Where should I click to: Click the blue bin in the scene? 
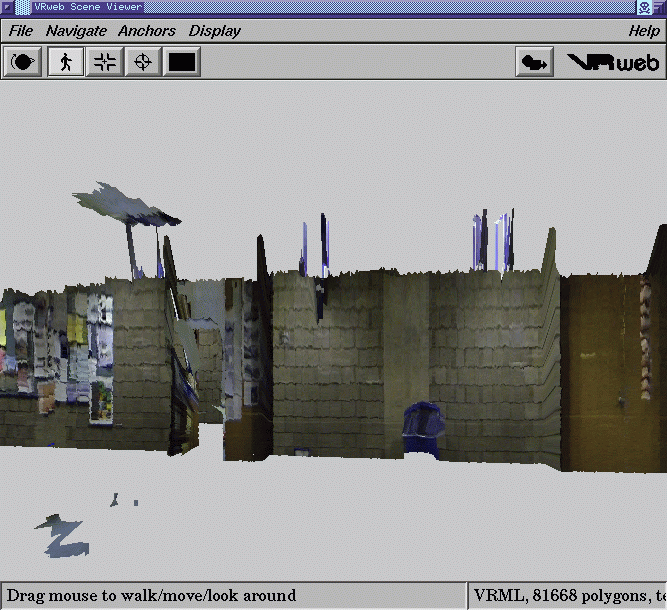pos(421,432)
